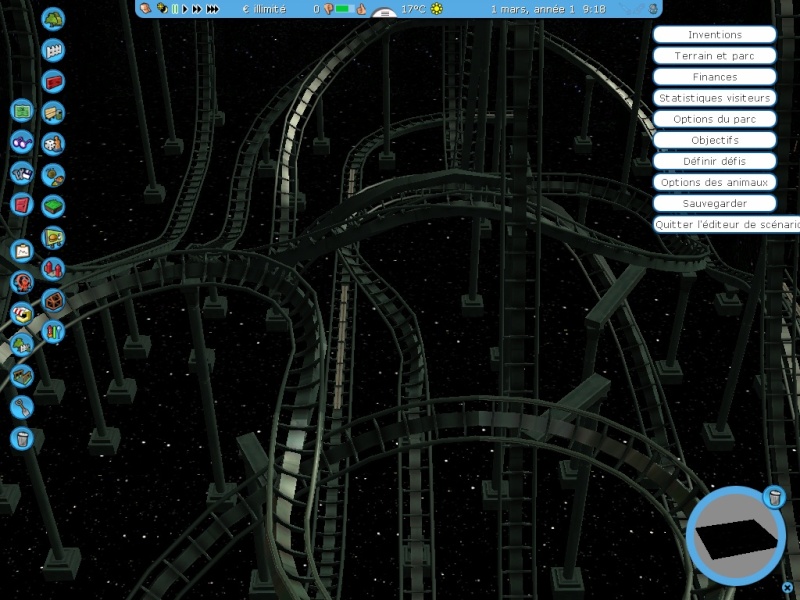The width and height of the screenshot is (800, 600).
Task: Open the clipboard chart icon
Action: click(x=21, y=251)
